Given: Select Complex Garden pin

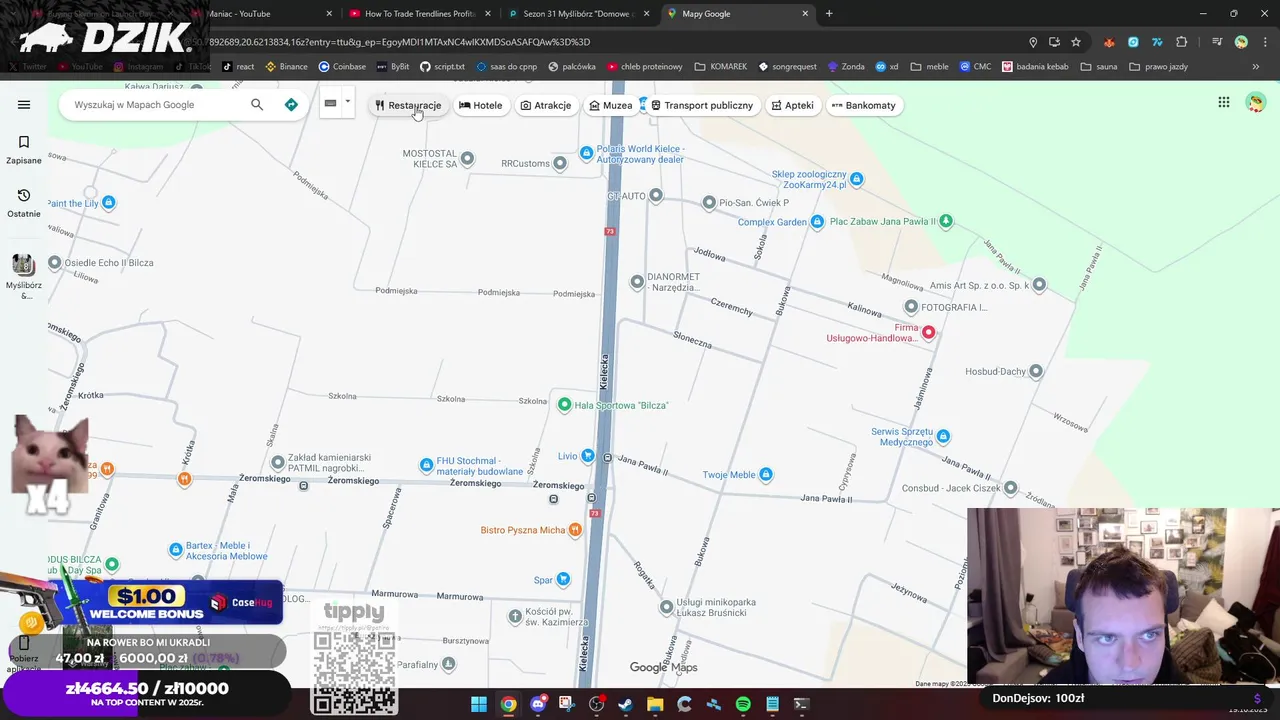Looking at the screenshot, I should (x=817, y=222).
